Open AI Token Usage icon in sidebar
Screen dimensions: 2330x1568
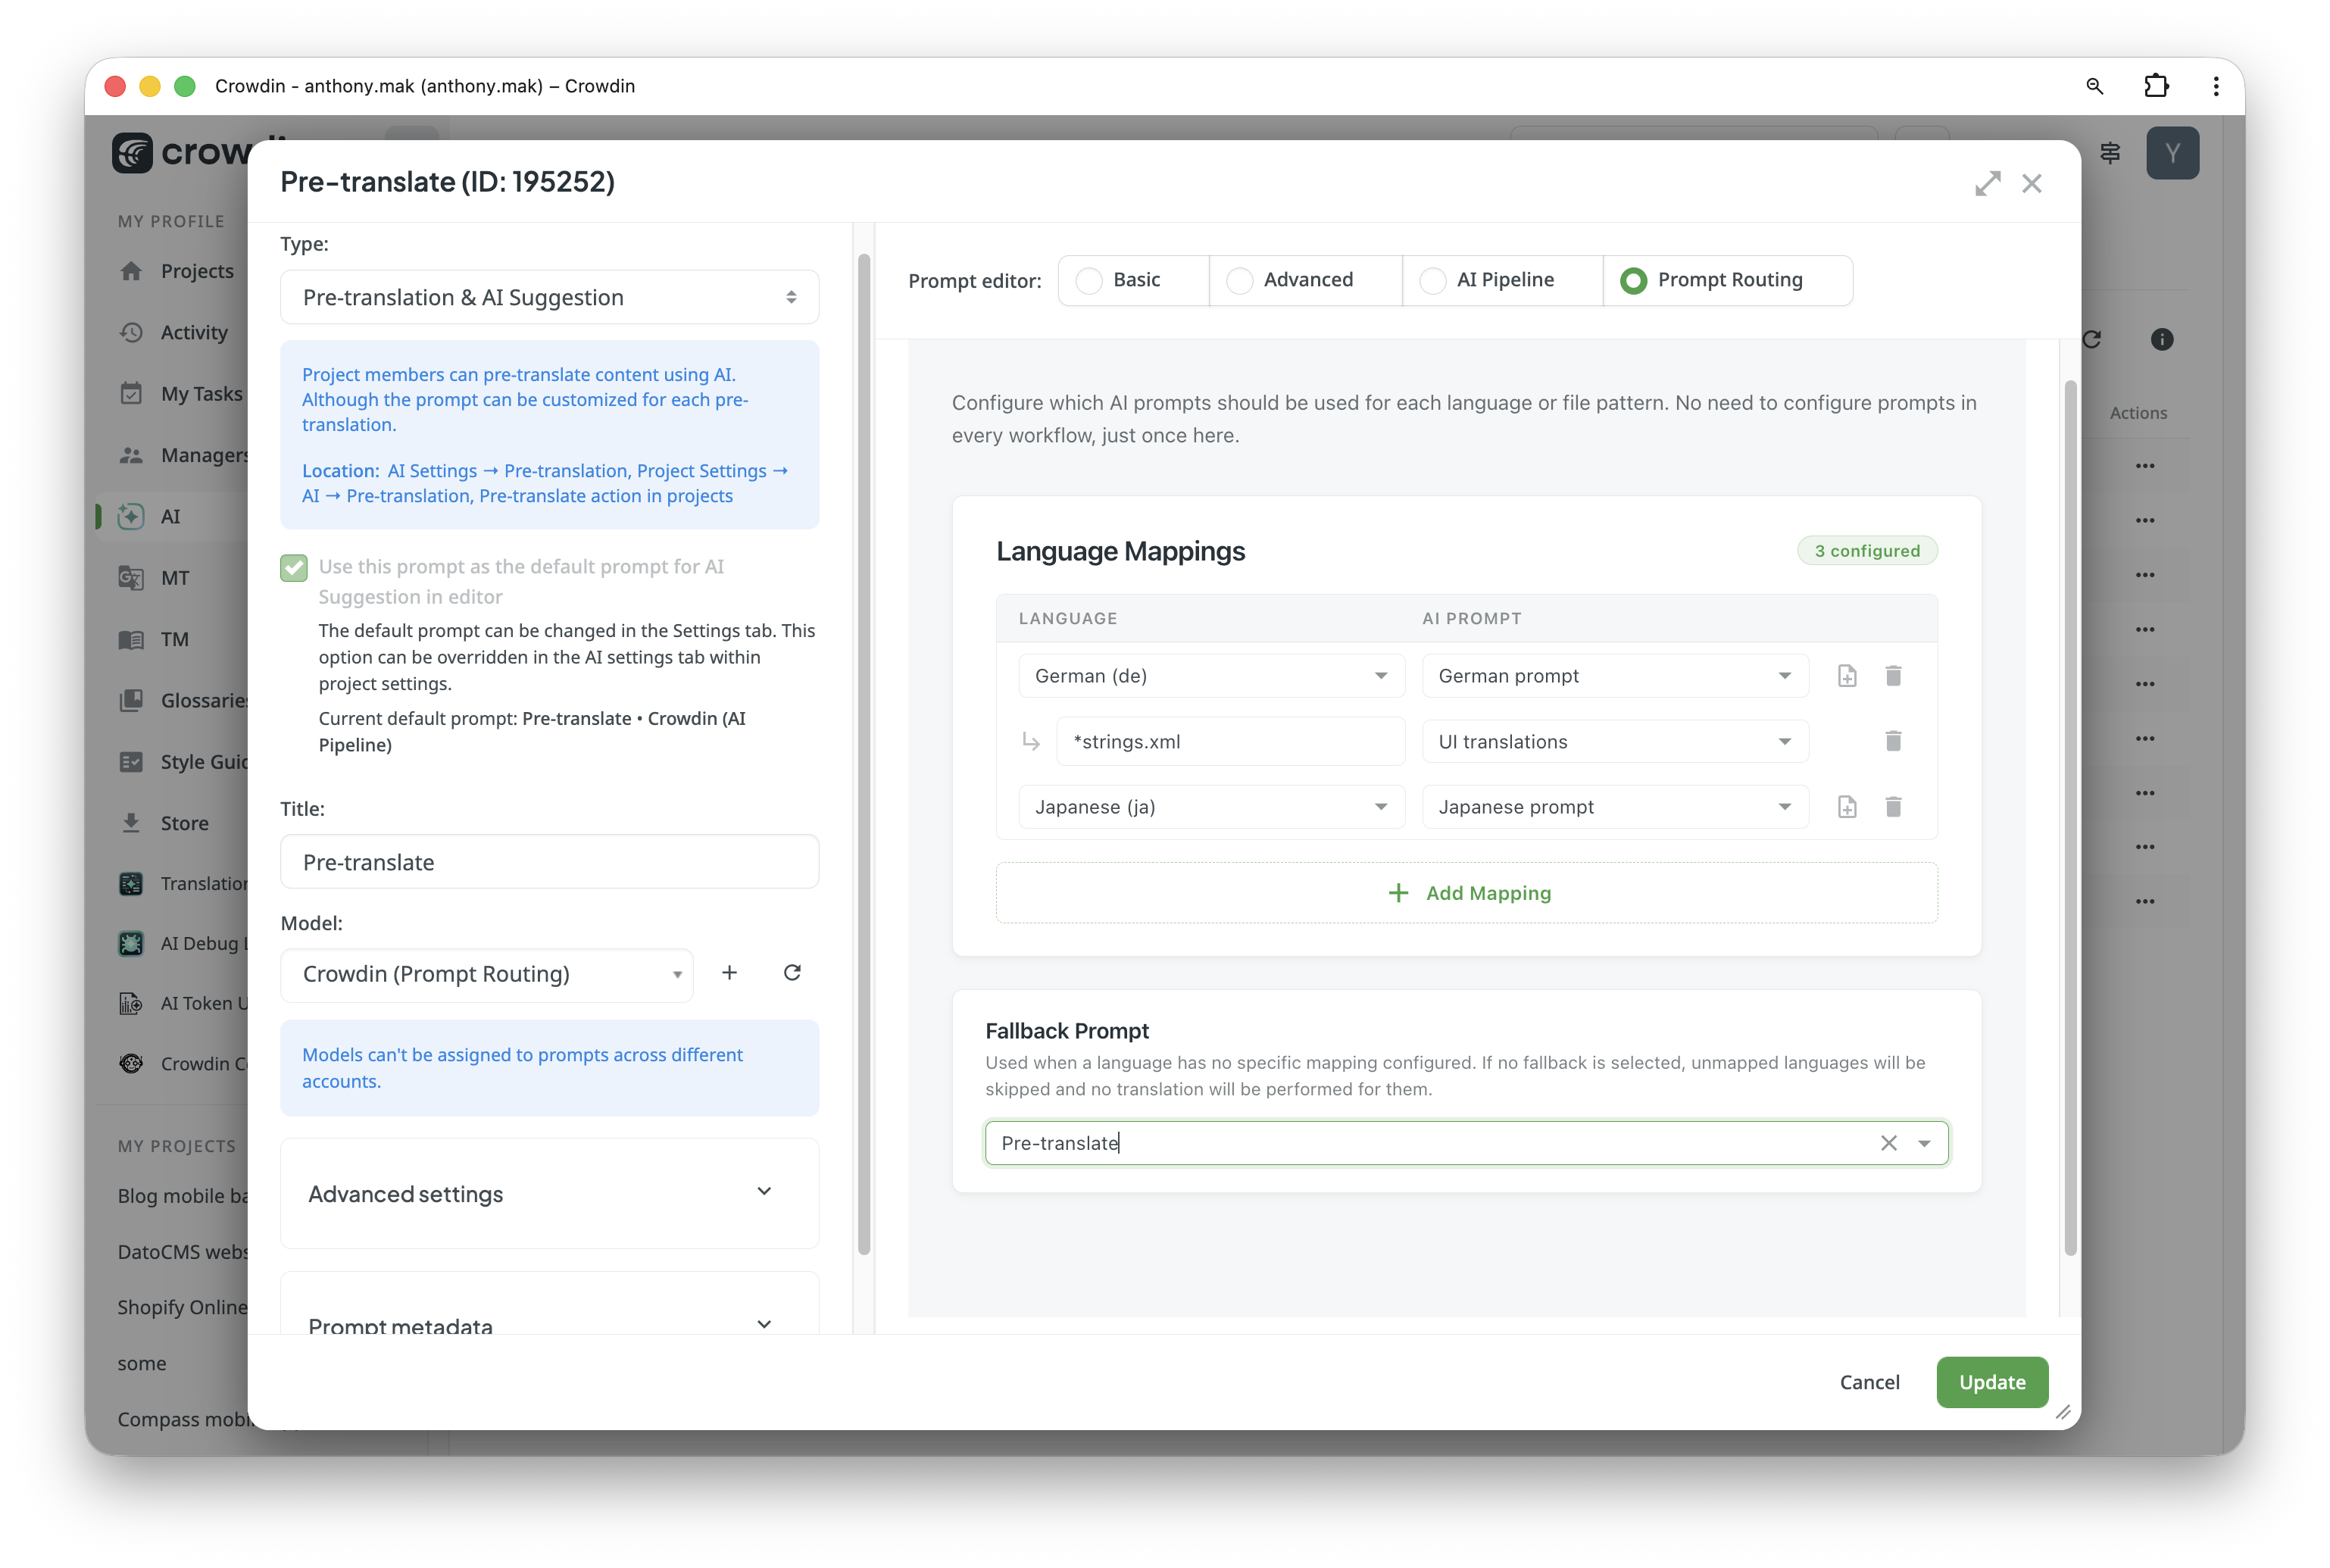pyautogui.click(x=131, y=1003)
